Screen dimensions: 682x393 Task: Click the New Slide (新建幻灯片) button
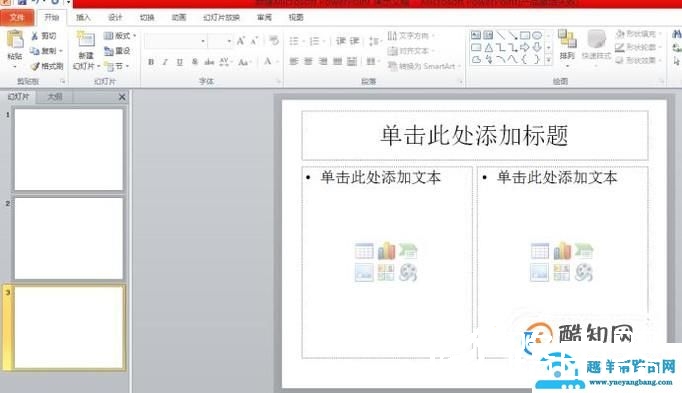coord(86,50)
